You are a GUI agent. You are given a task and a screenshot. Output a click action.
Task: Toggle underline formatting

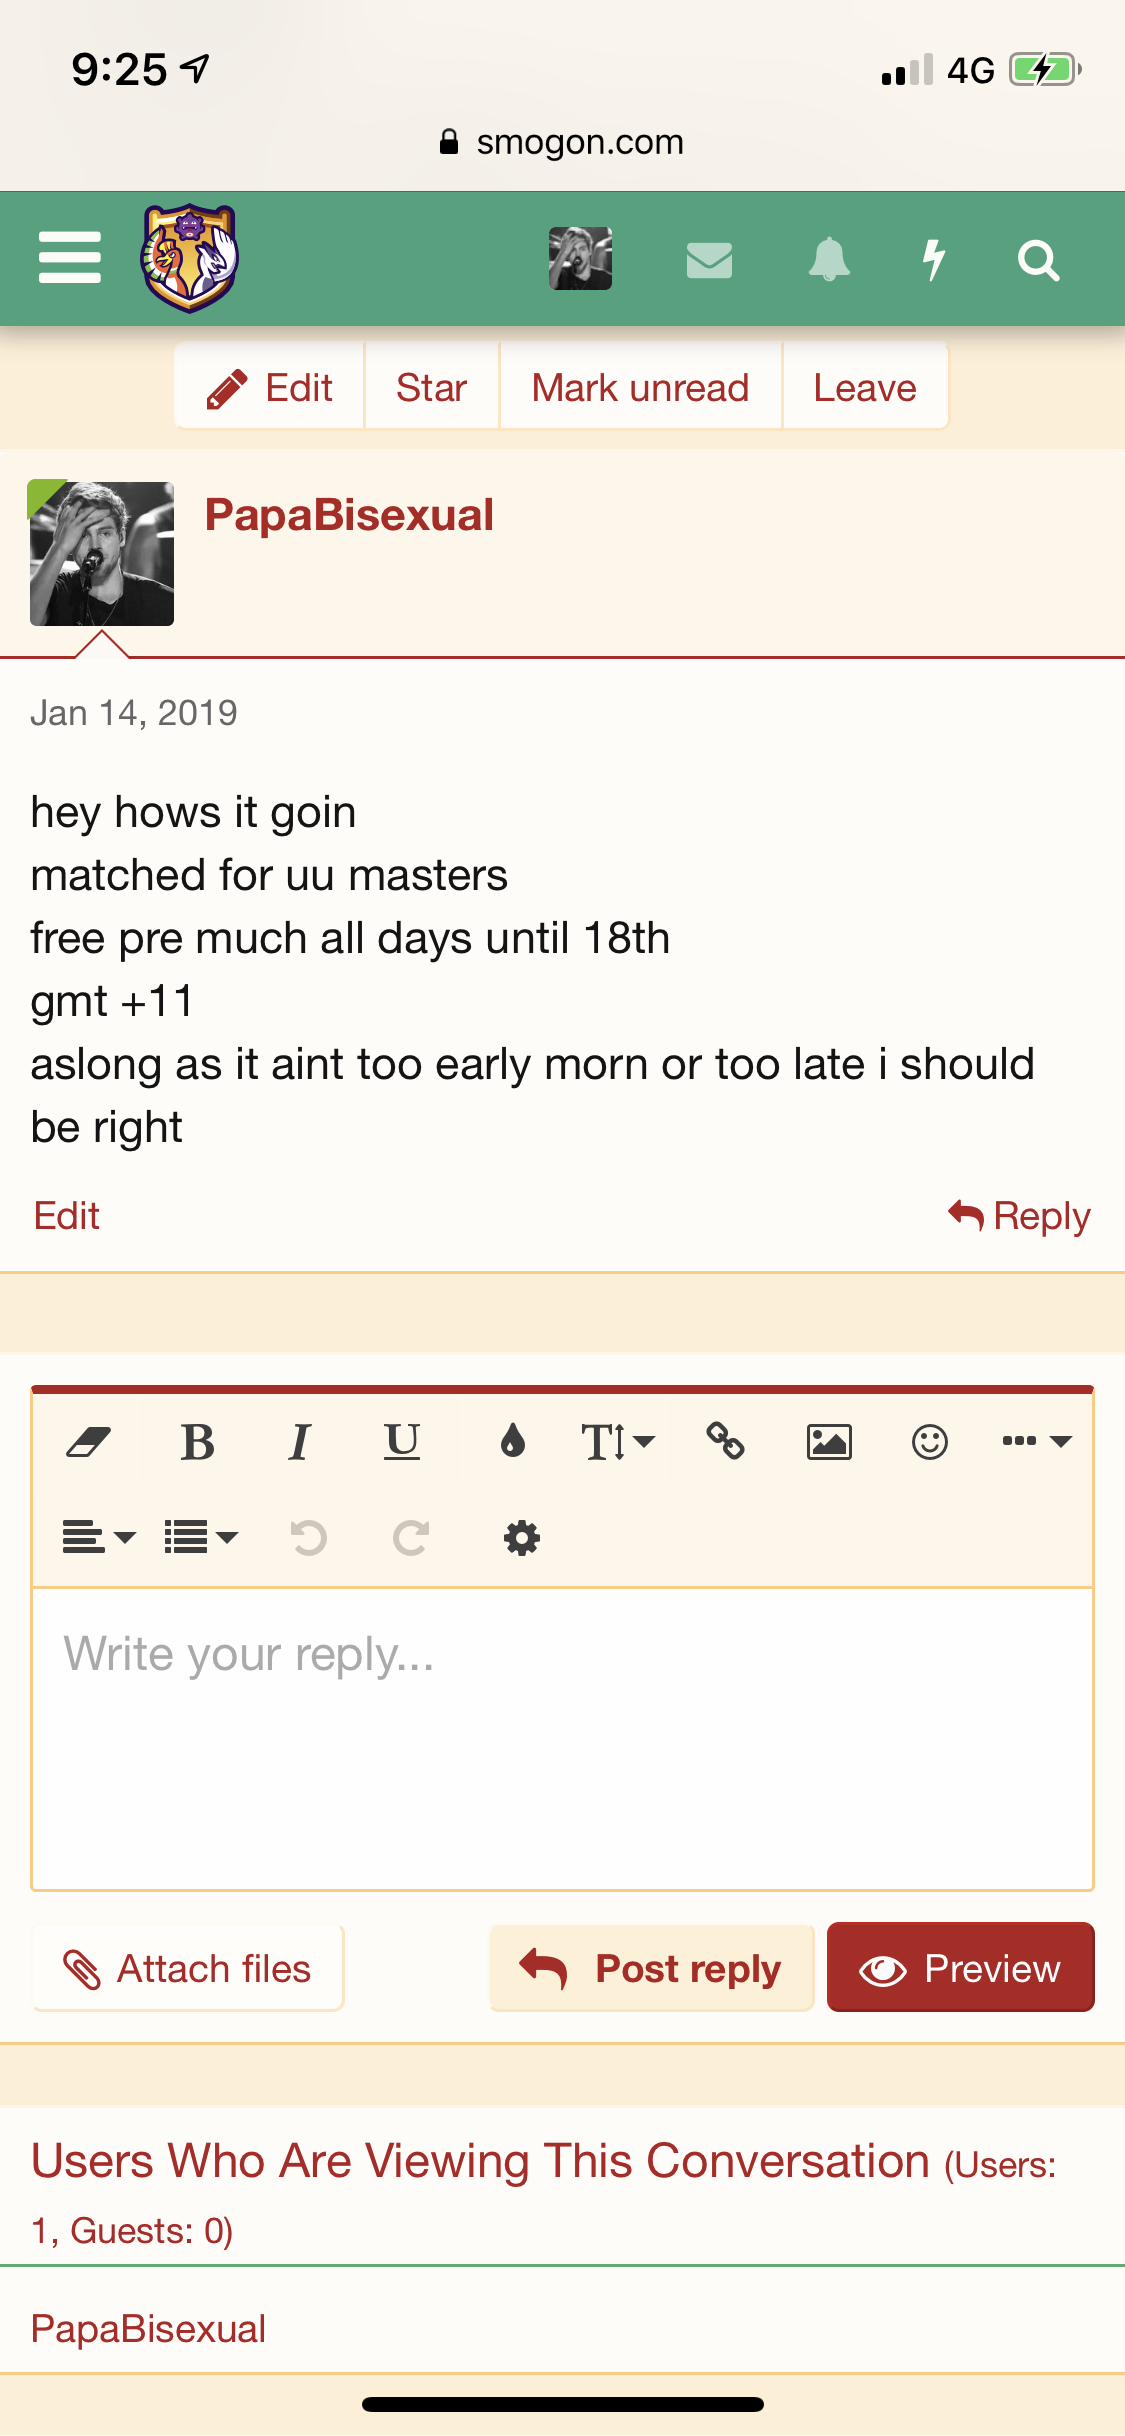point(402,1442)
